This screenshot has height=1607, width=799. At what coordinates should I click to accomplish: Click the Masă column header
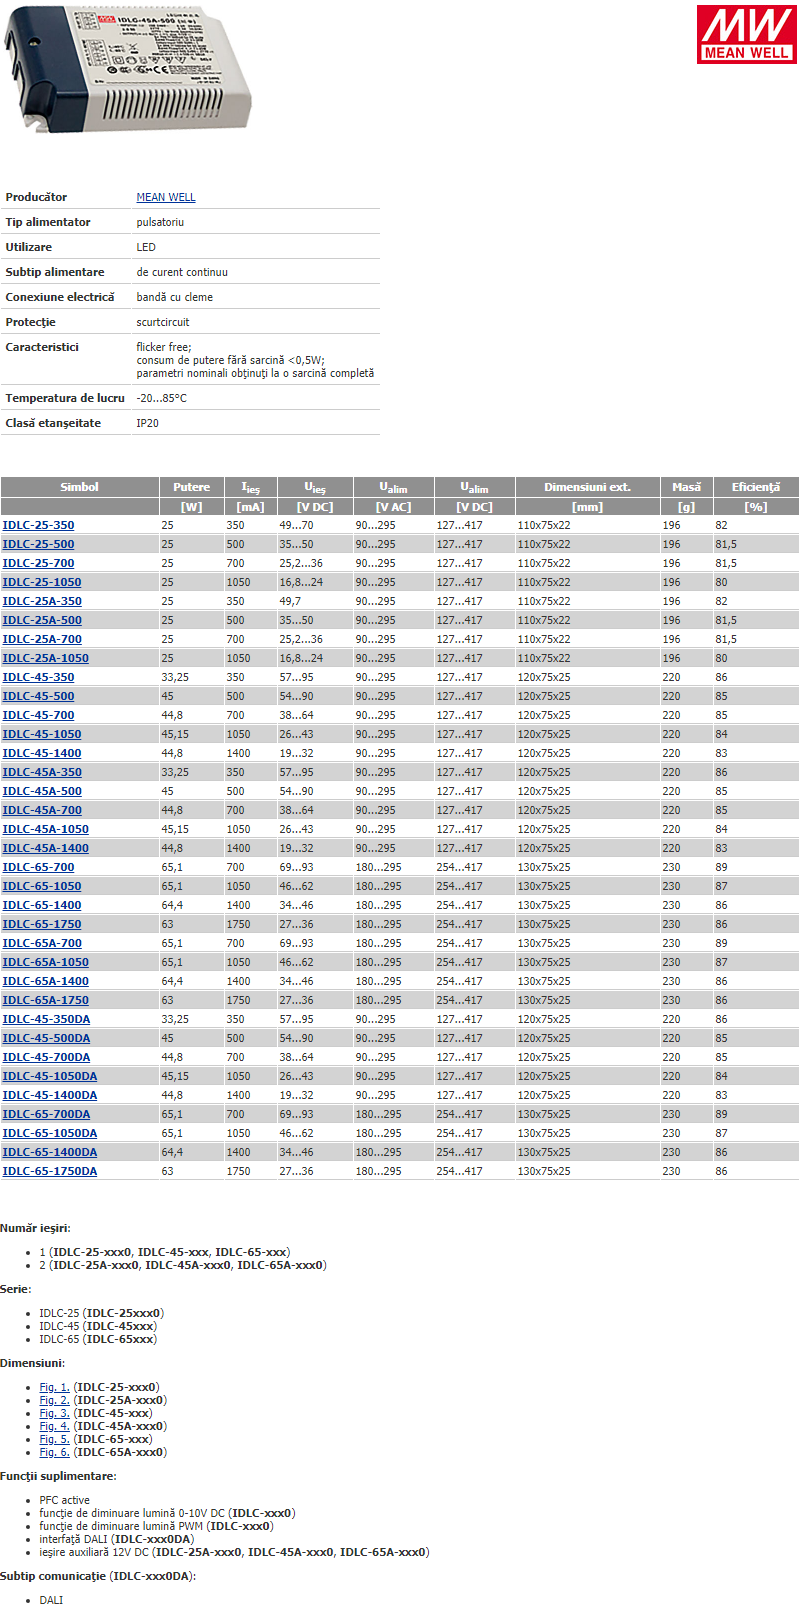pyautogui.click(x=686, y=487)
